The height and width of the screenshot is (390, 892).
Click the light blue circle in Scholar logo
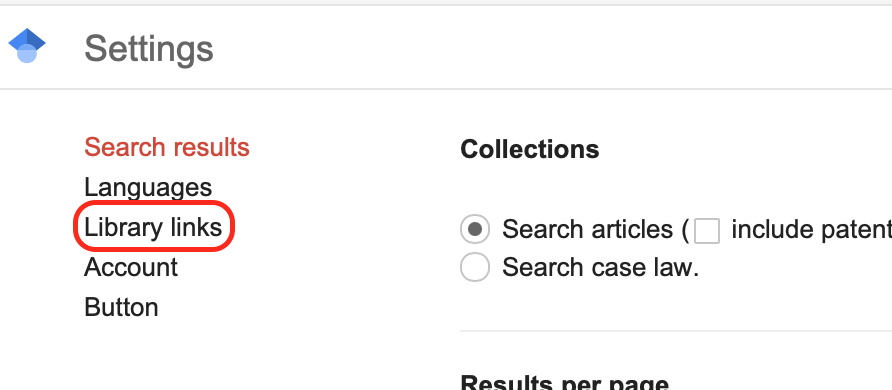[x=27, y=55]
